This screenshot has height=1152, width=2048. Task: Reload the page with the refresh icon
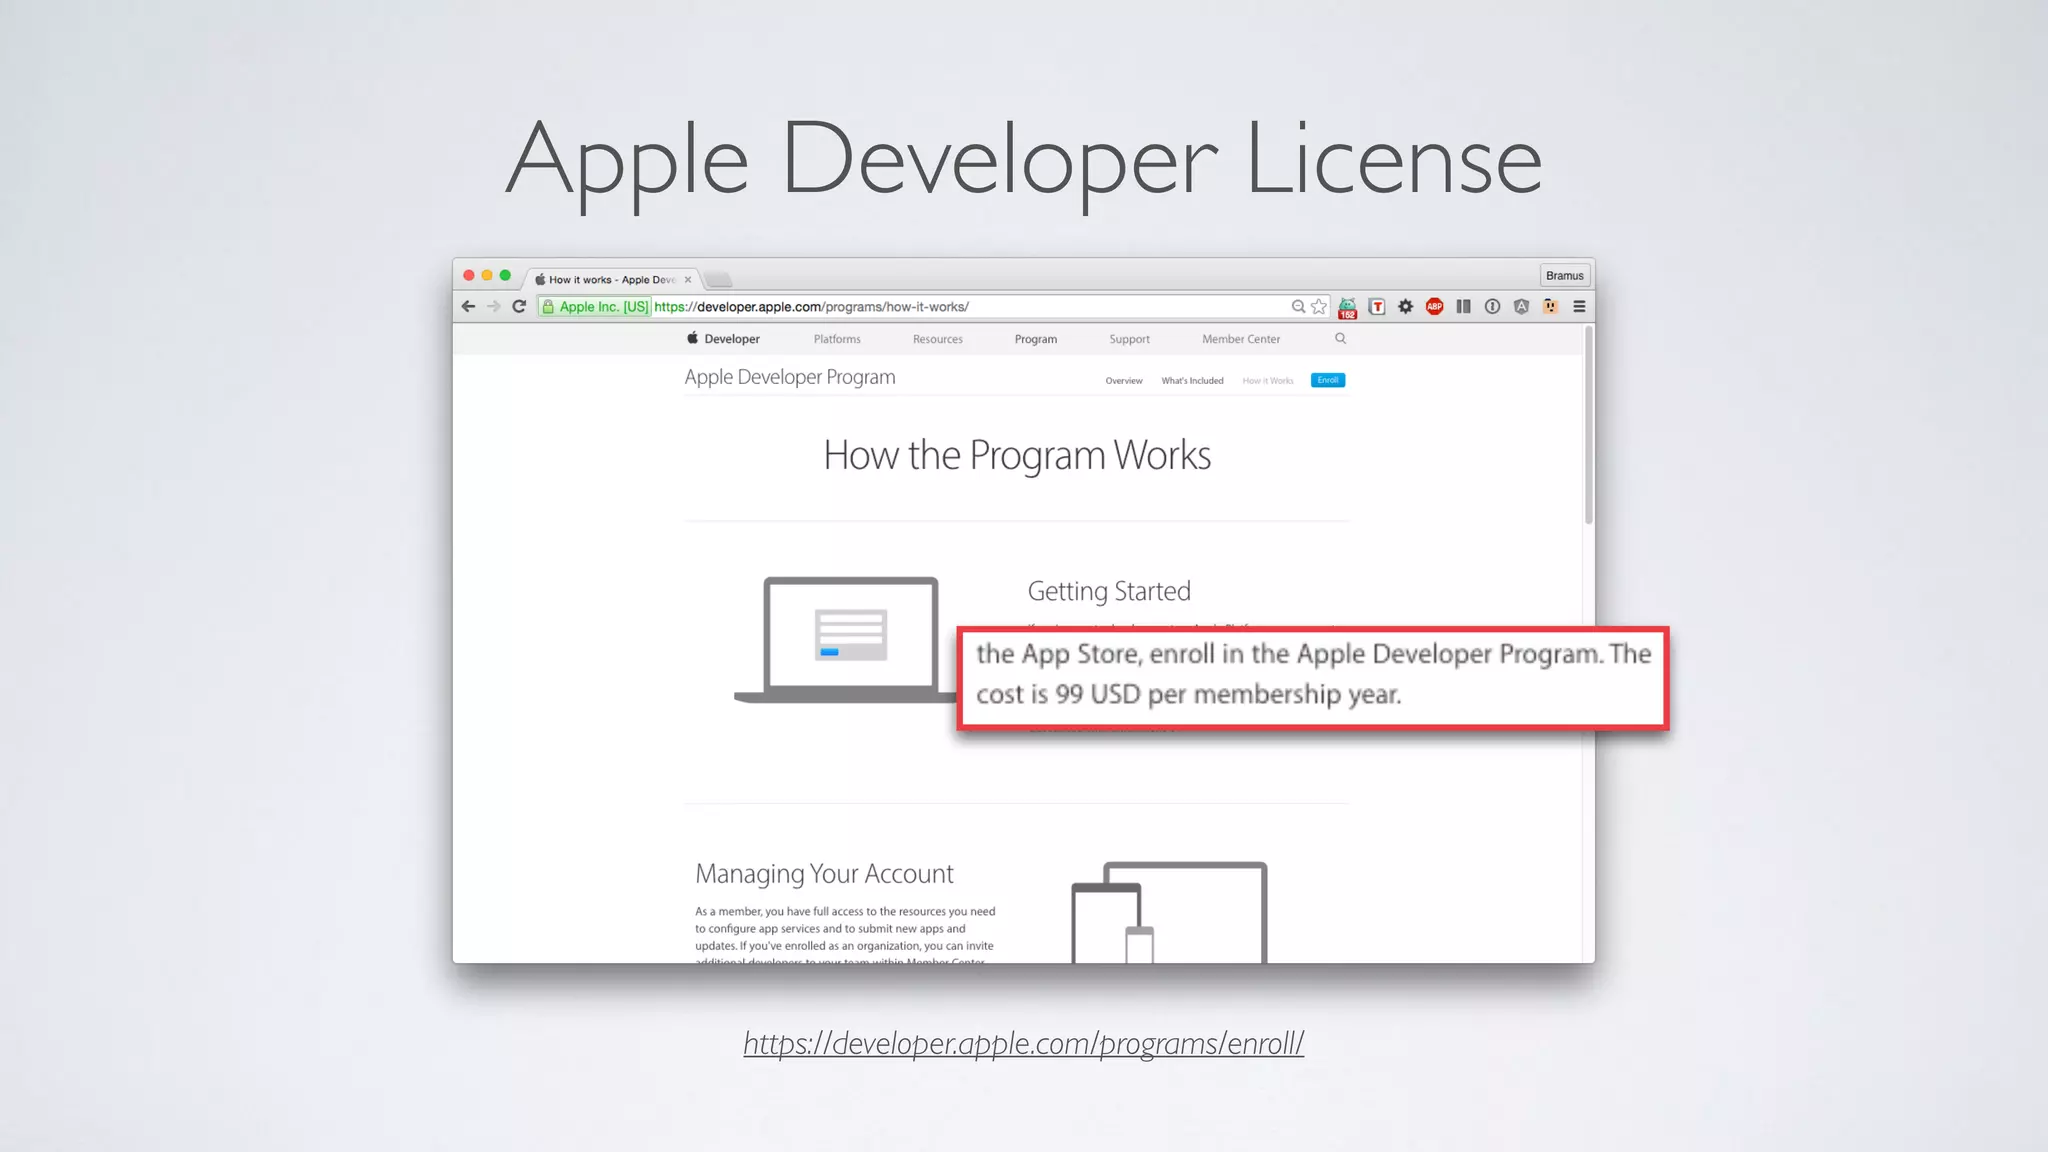tap(519, 307)
